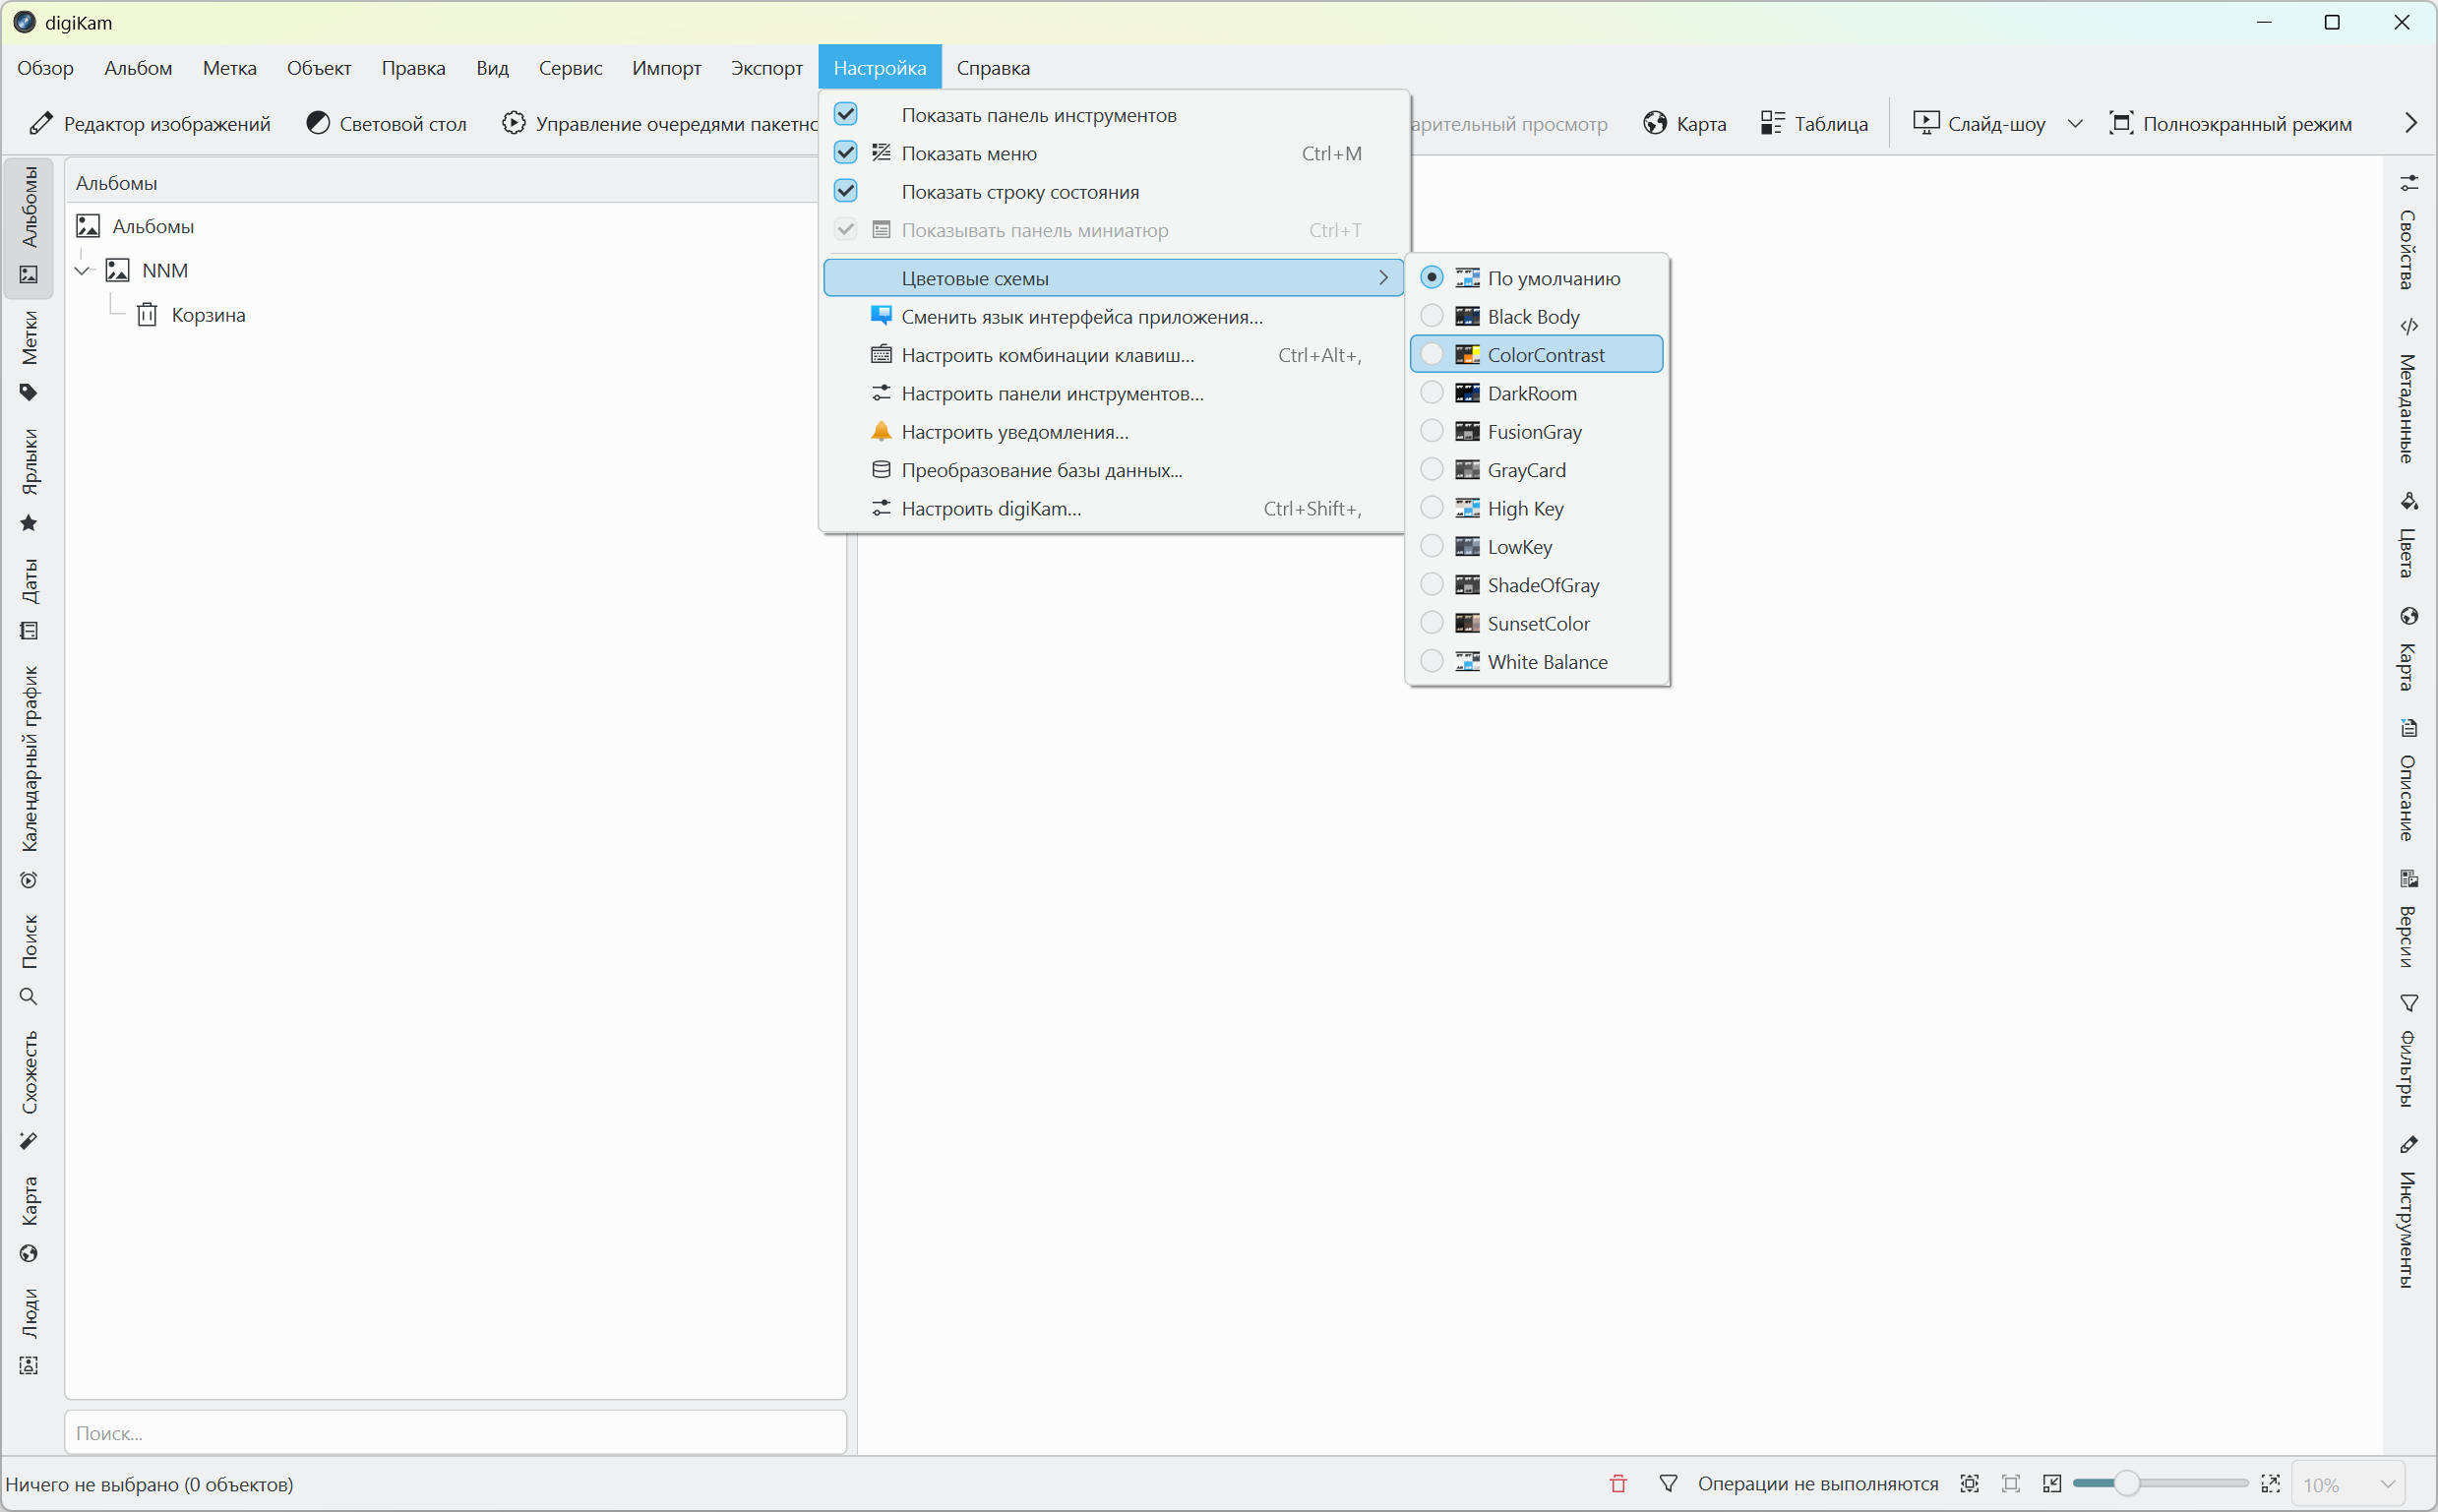Open the Tags (Метки) left sidebar tab

(29, 356)
